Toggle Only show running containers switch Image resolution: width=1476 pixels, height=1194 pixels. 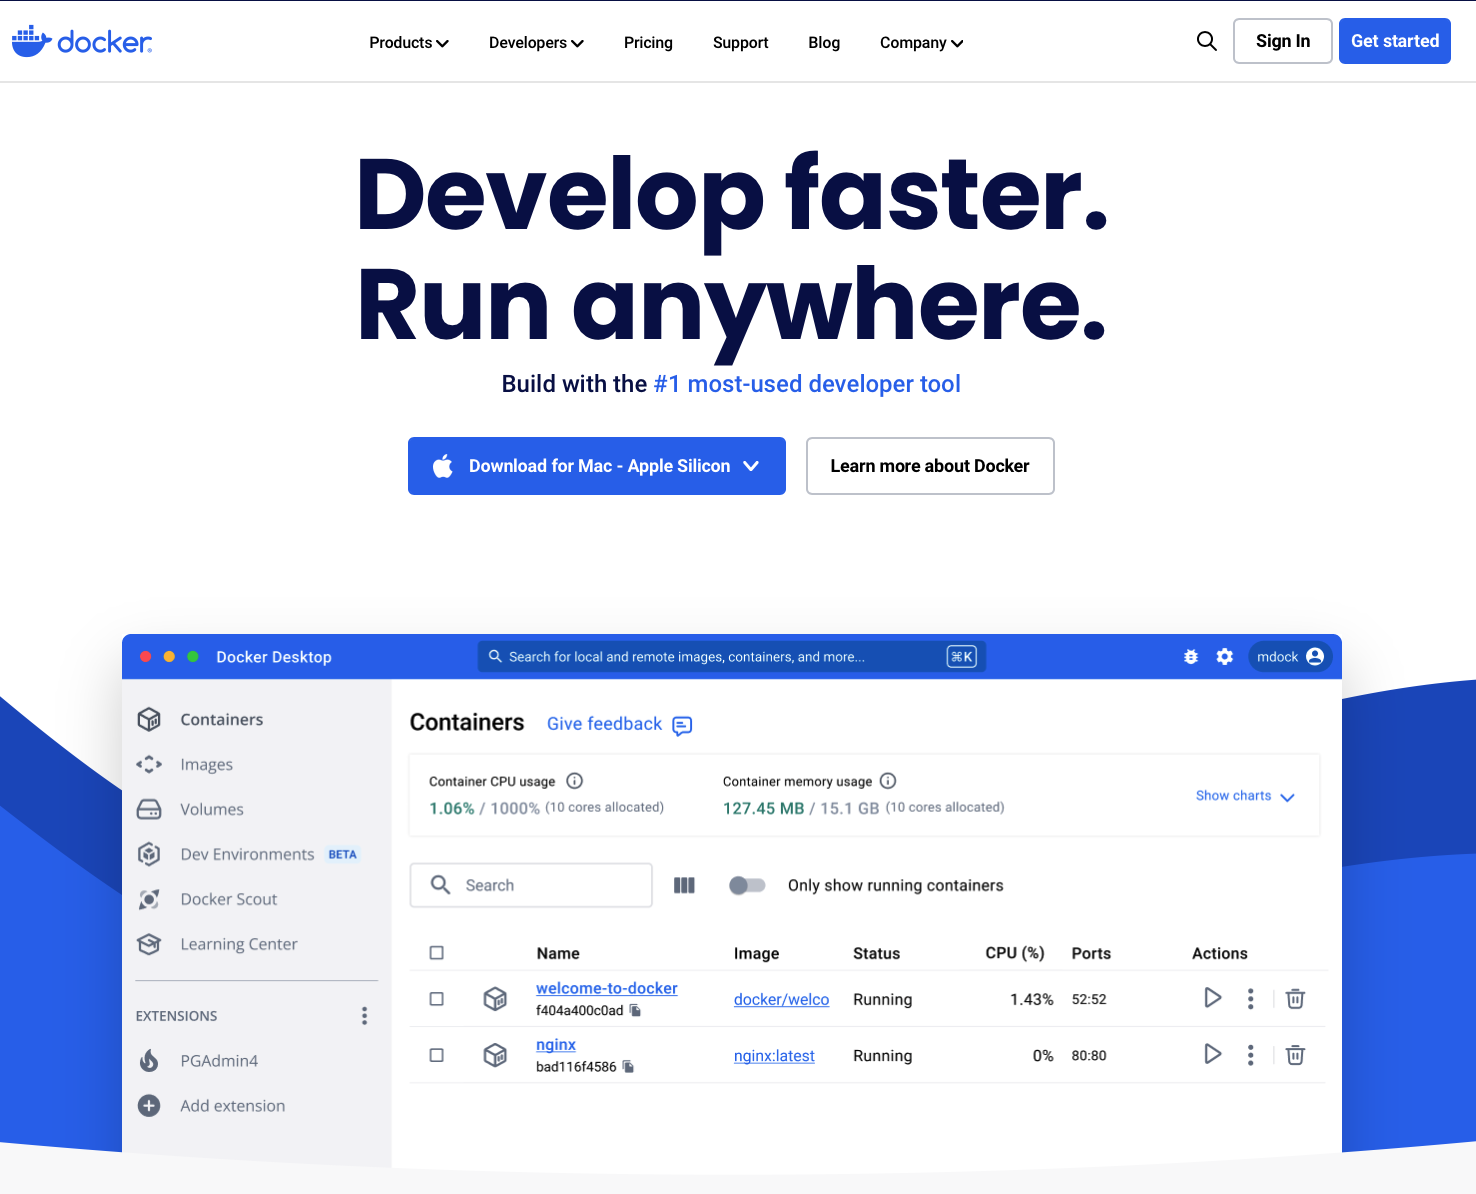coord(747,885)
